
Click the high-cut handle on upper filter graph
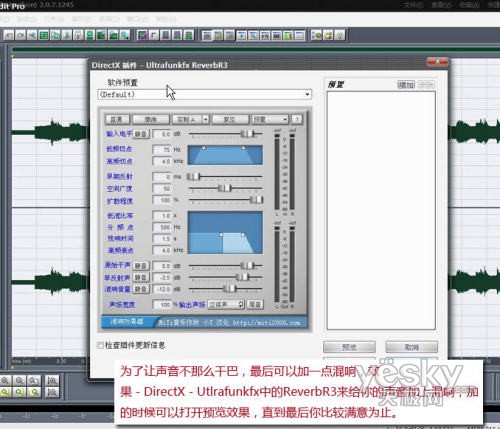(x=243, y=148)
